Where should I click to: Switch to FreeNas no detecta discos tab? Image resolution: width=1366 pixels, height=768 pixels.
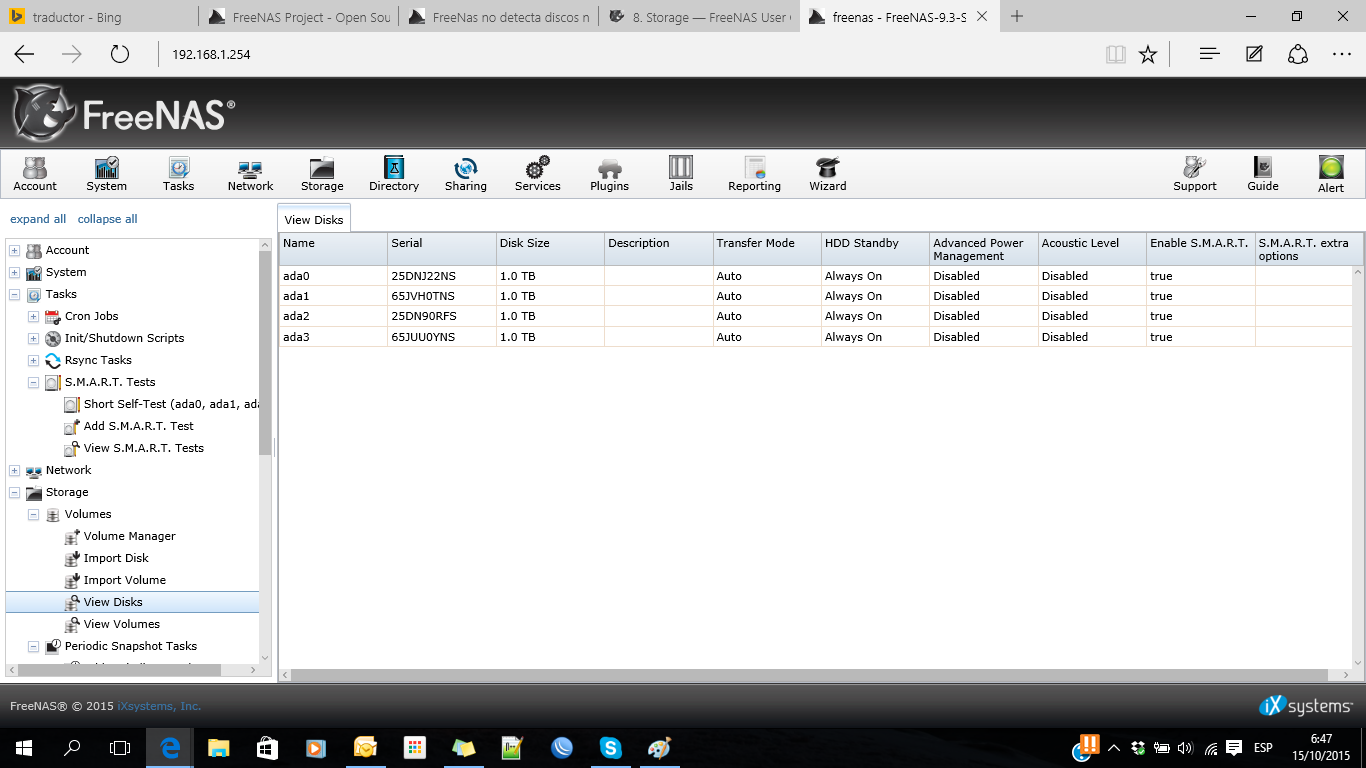pyautogui.click(x=499, y=17)
